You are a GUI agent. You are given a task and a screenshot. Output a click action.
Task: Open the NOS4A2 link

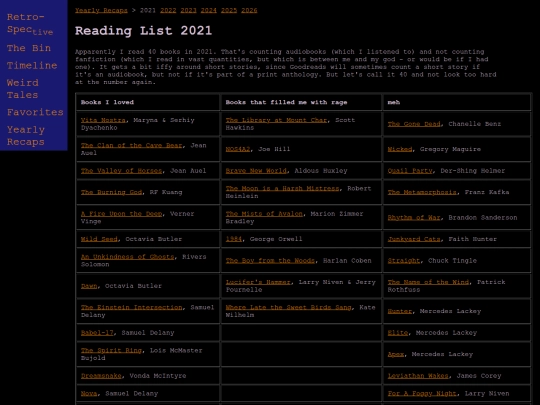pos(238,149)
